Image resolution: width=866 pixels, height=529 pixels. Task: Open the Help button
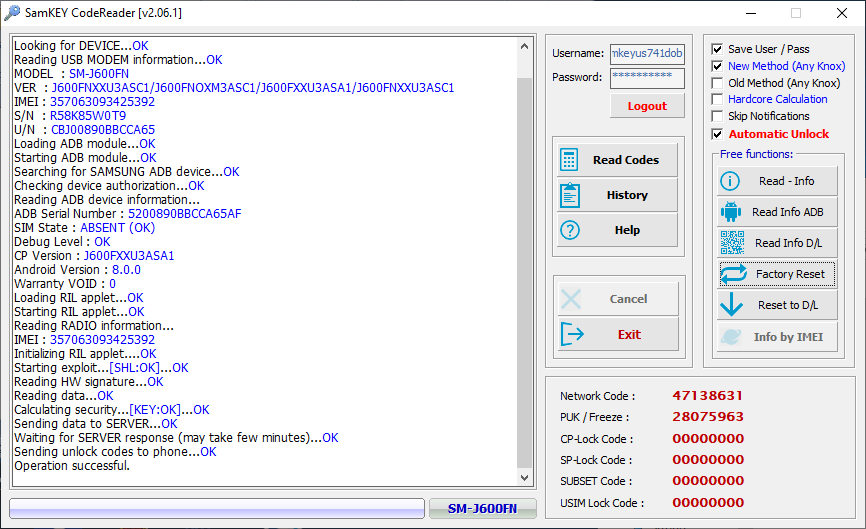pyautogui.click(x=617, y=230)
